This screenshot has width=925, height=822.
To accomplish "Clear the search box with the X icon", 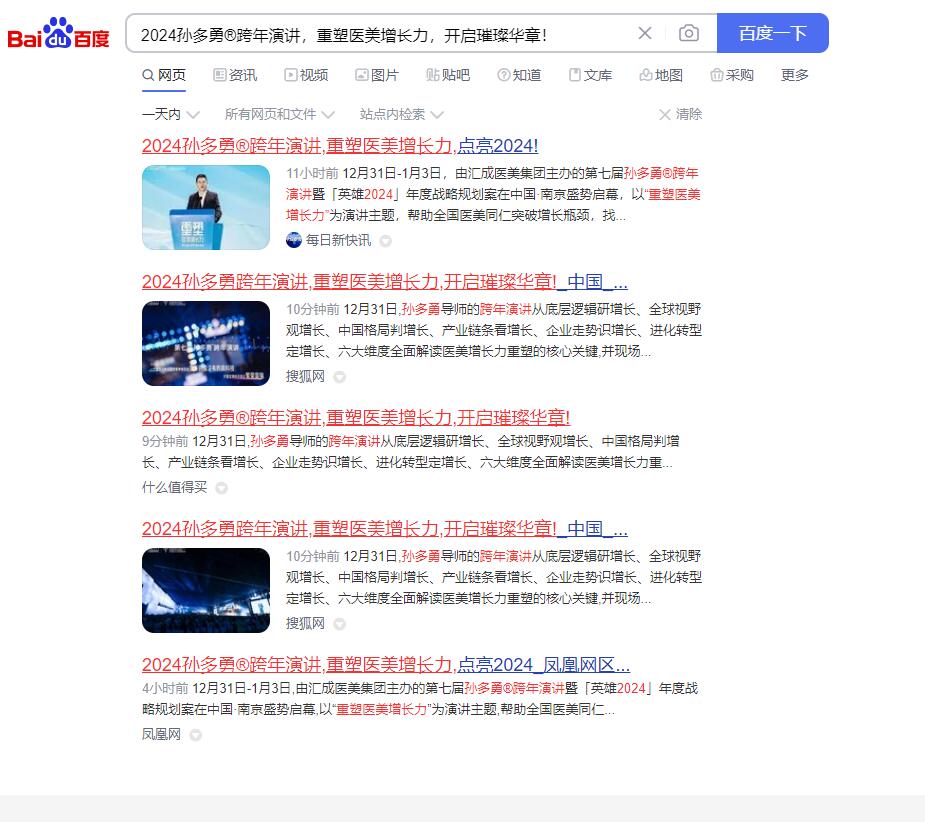I will click(645, 34).
